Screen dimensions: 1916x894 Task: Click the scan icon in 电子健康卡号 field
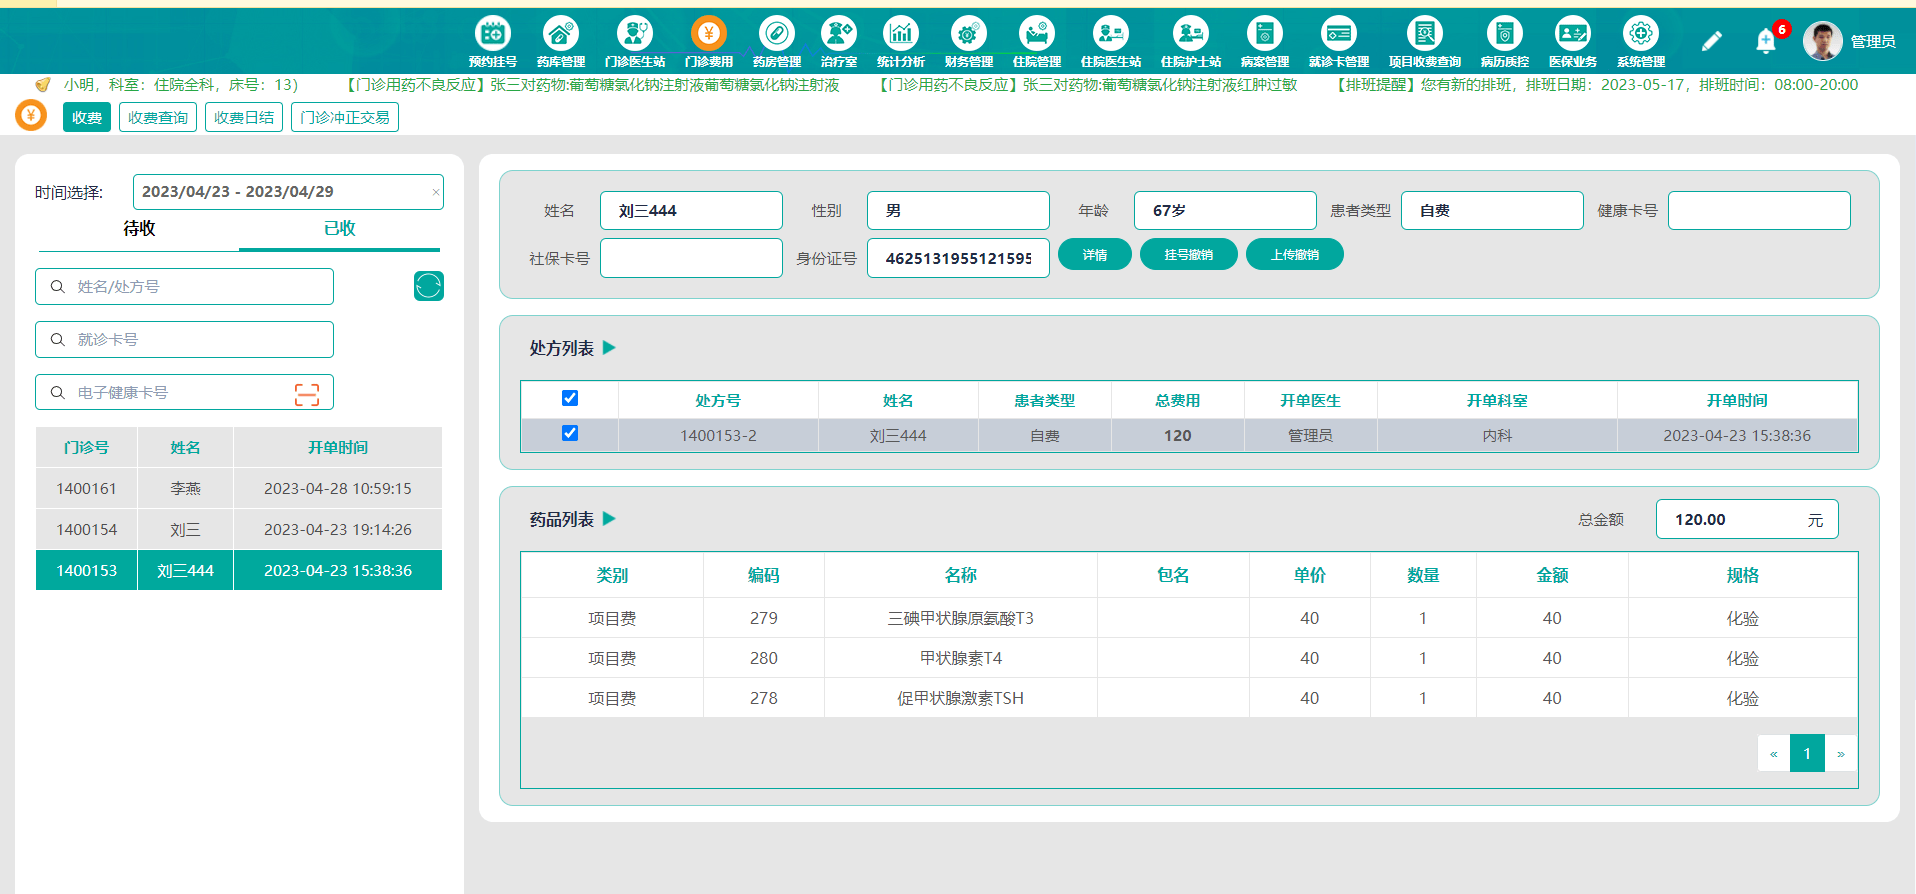point(307,394)
